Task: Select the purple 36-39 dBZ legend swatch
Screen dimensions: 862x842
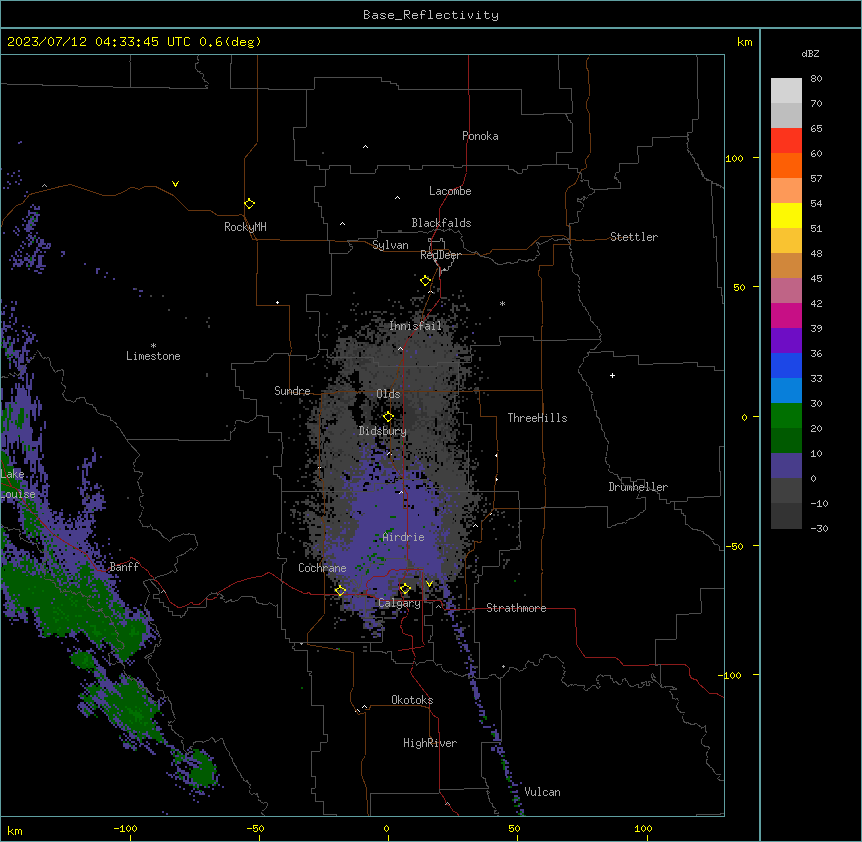Action: (x=786, y=341)
